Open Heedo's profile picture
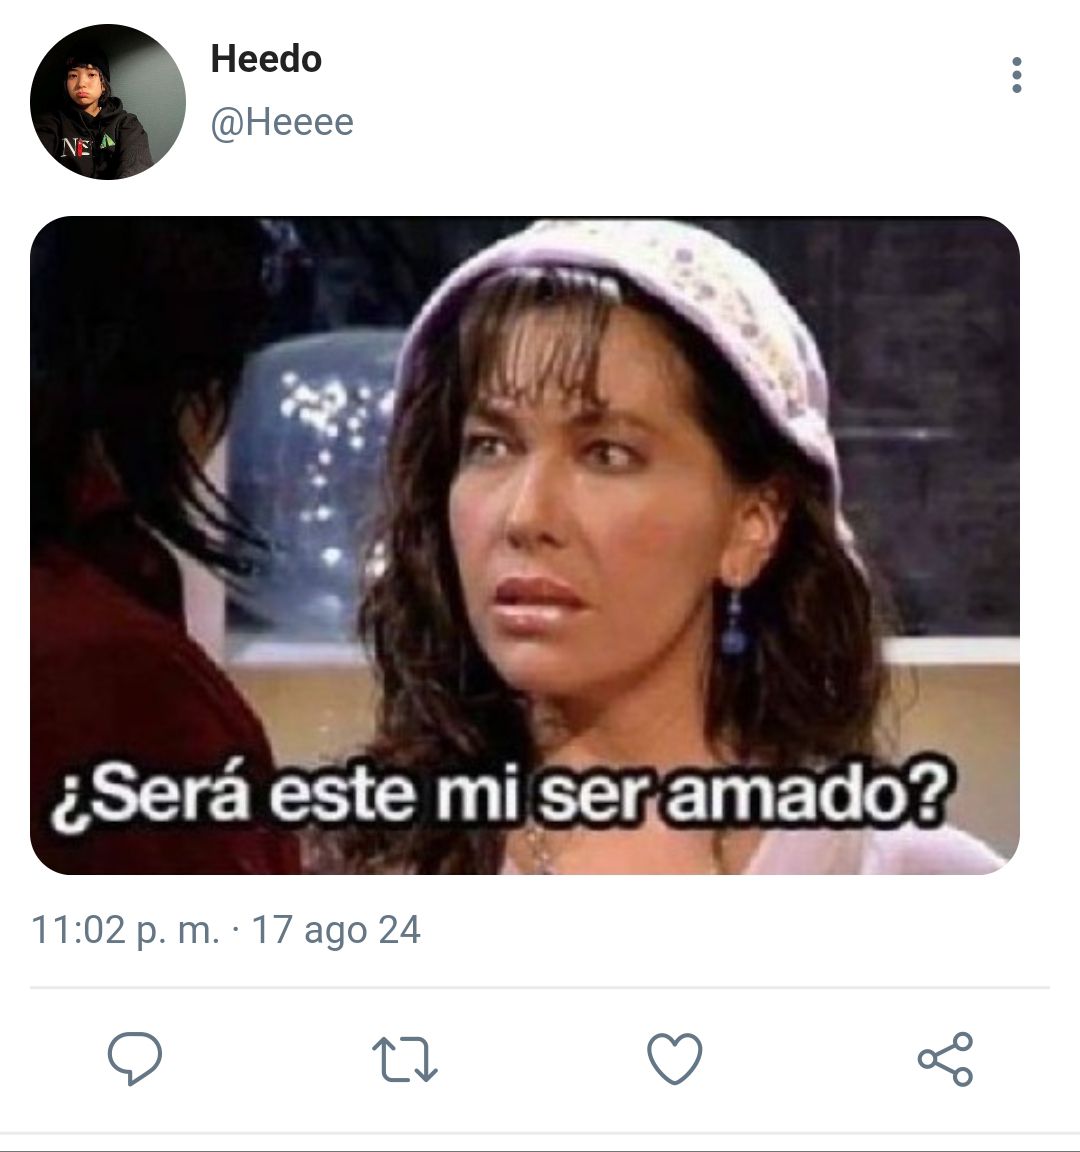 (107, 101)
